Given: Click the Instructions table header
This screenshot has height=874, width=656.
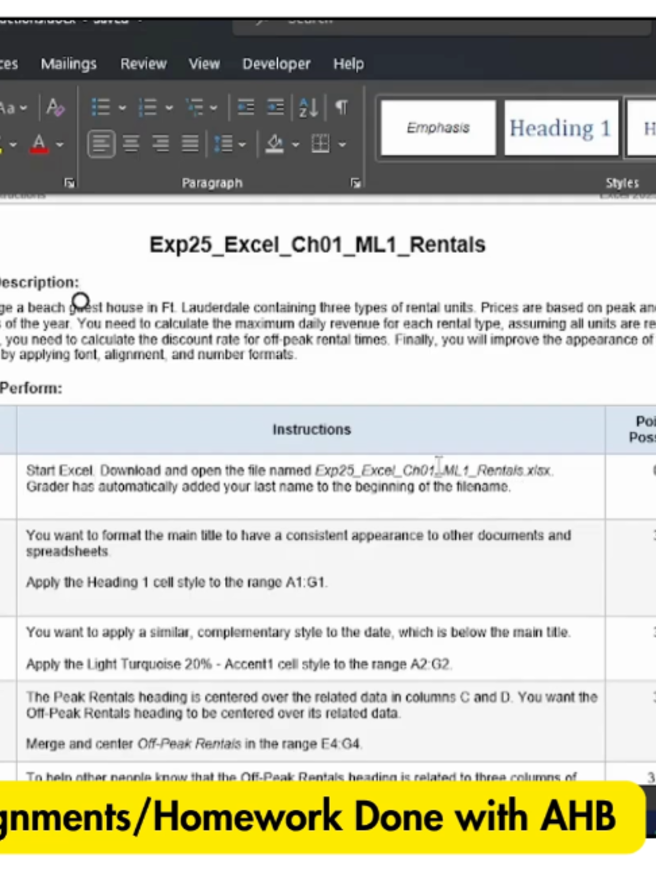Looking at the screenshot, I should click(311, 429).
